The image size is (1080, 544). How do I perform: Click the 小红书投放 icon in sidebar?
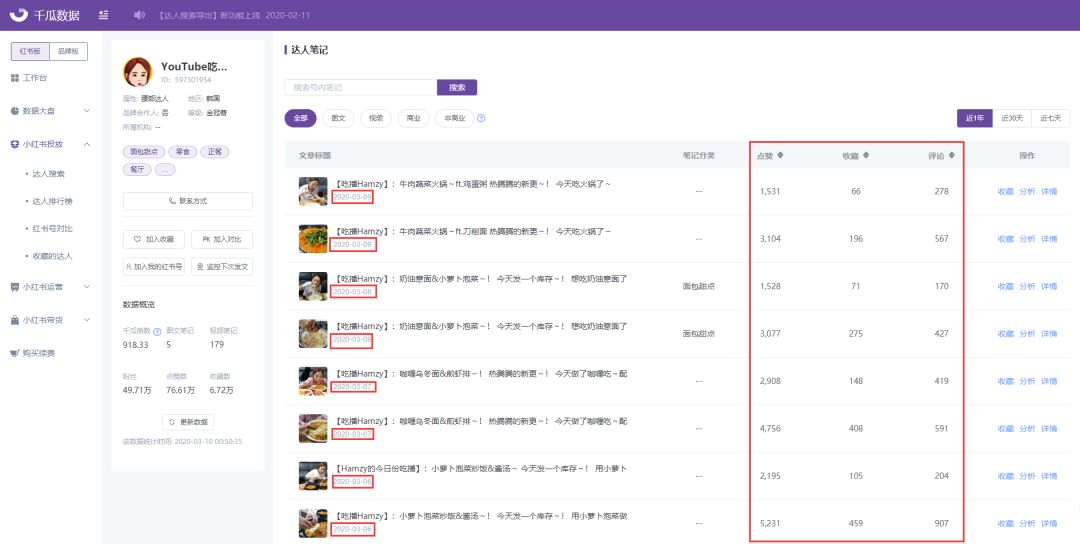14,145
